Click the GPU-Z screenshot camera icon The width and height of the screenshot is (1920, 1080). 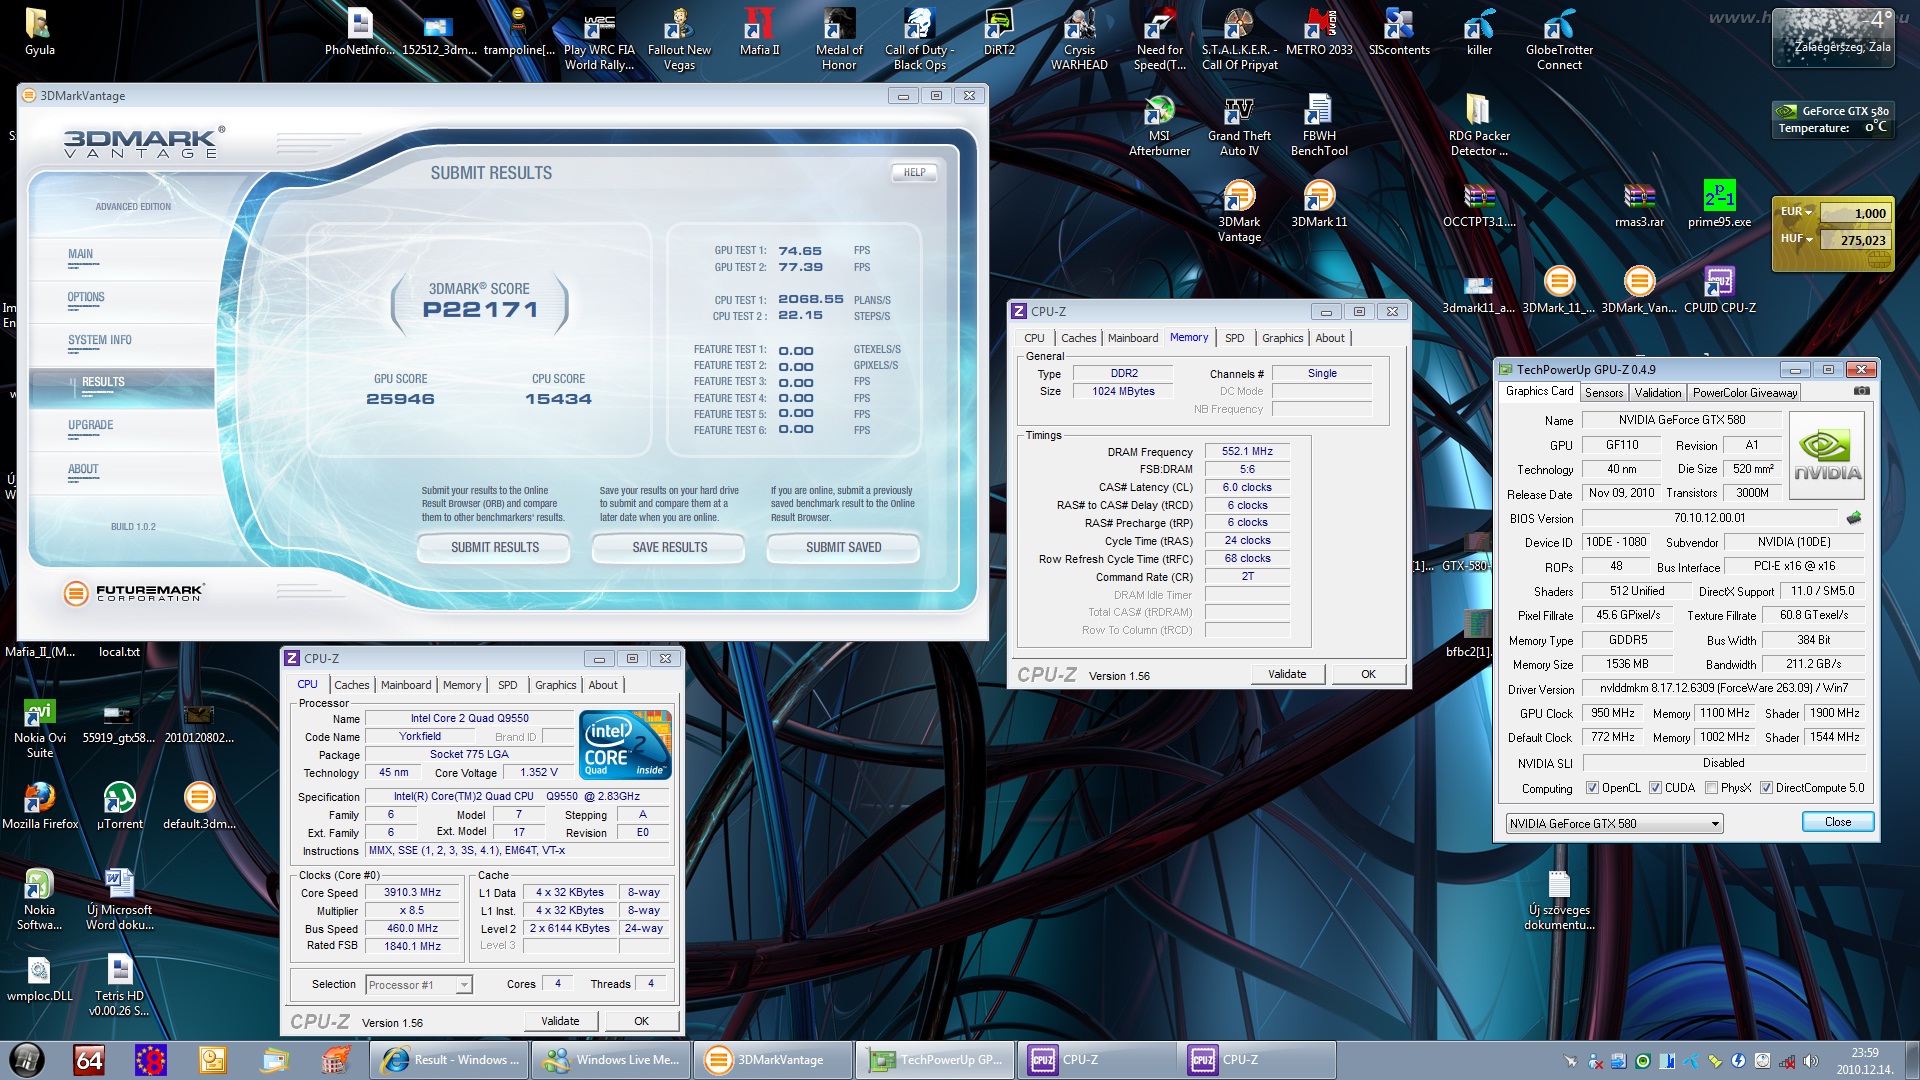(x=1861, y=392)
